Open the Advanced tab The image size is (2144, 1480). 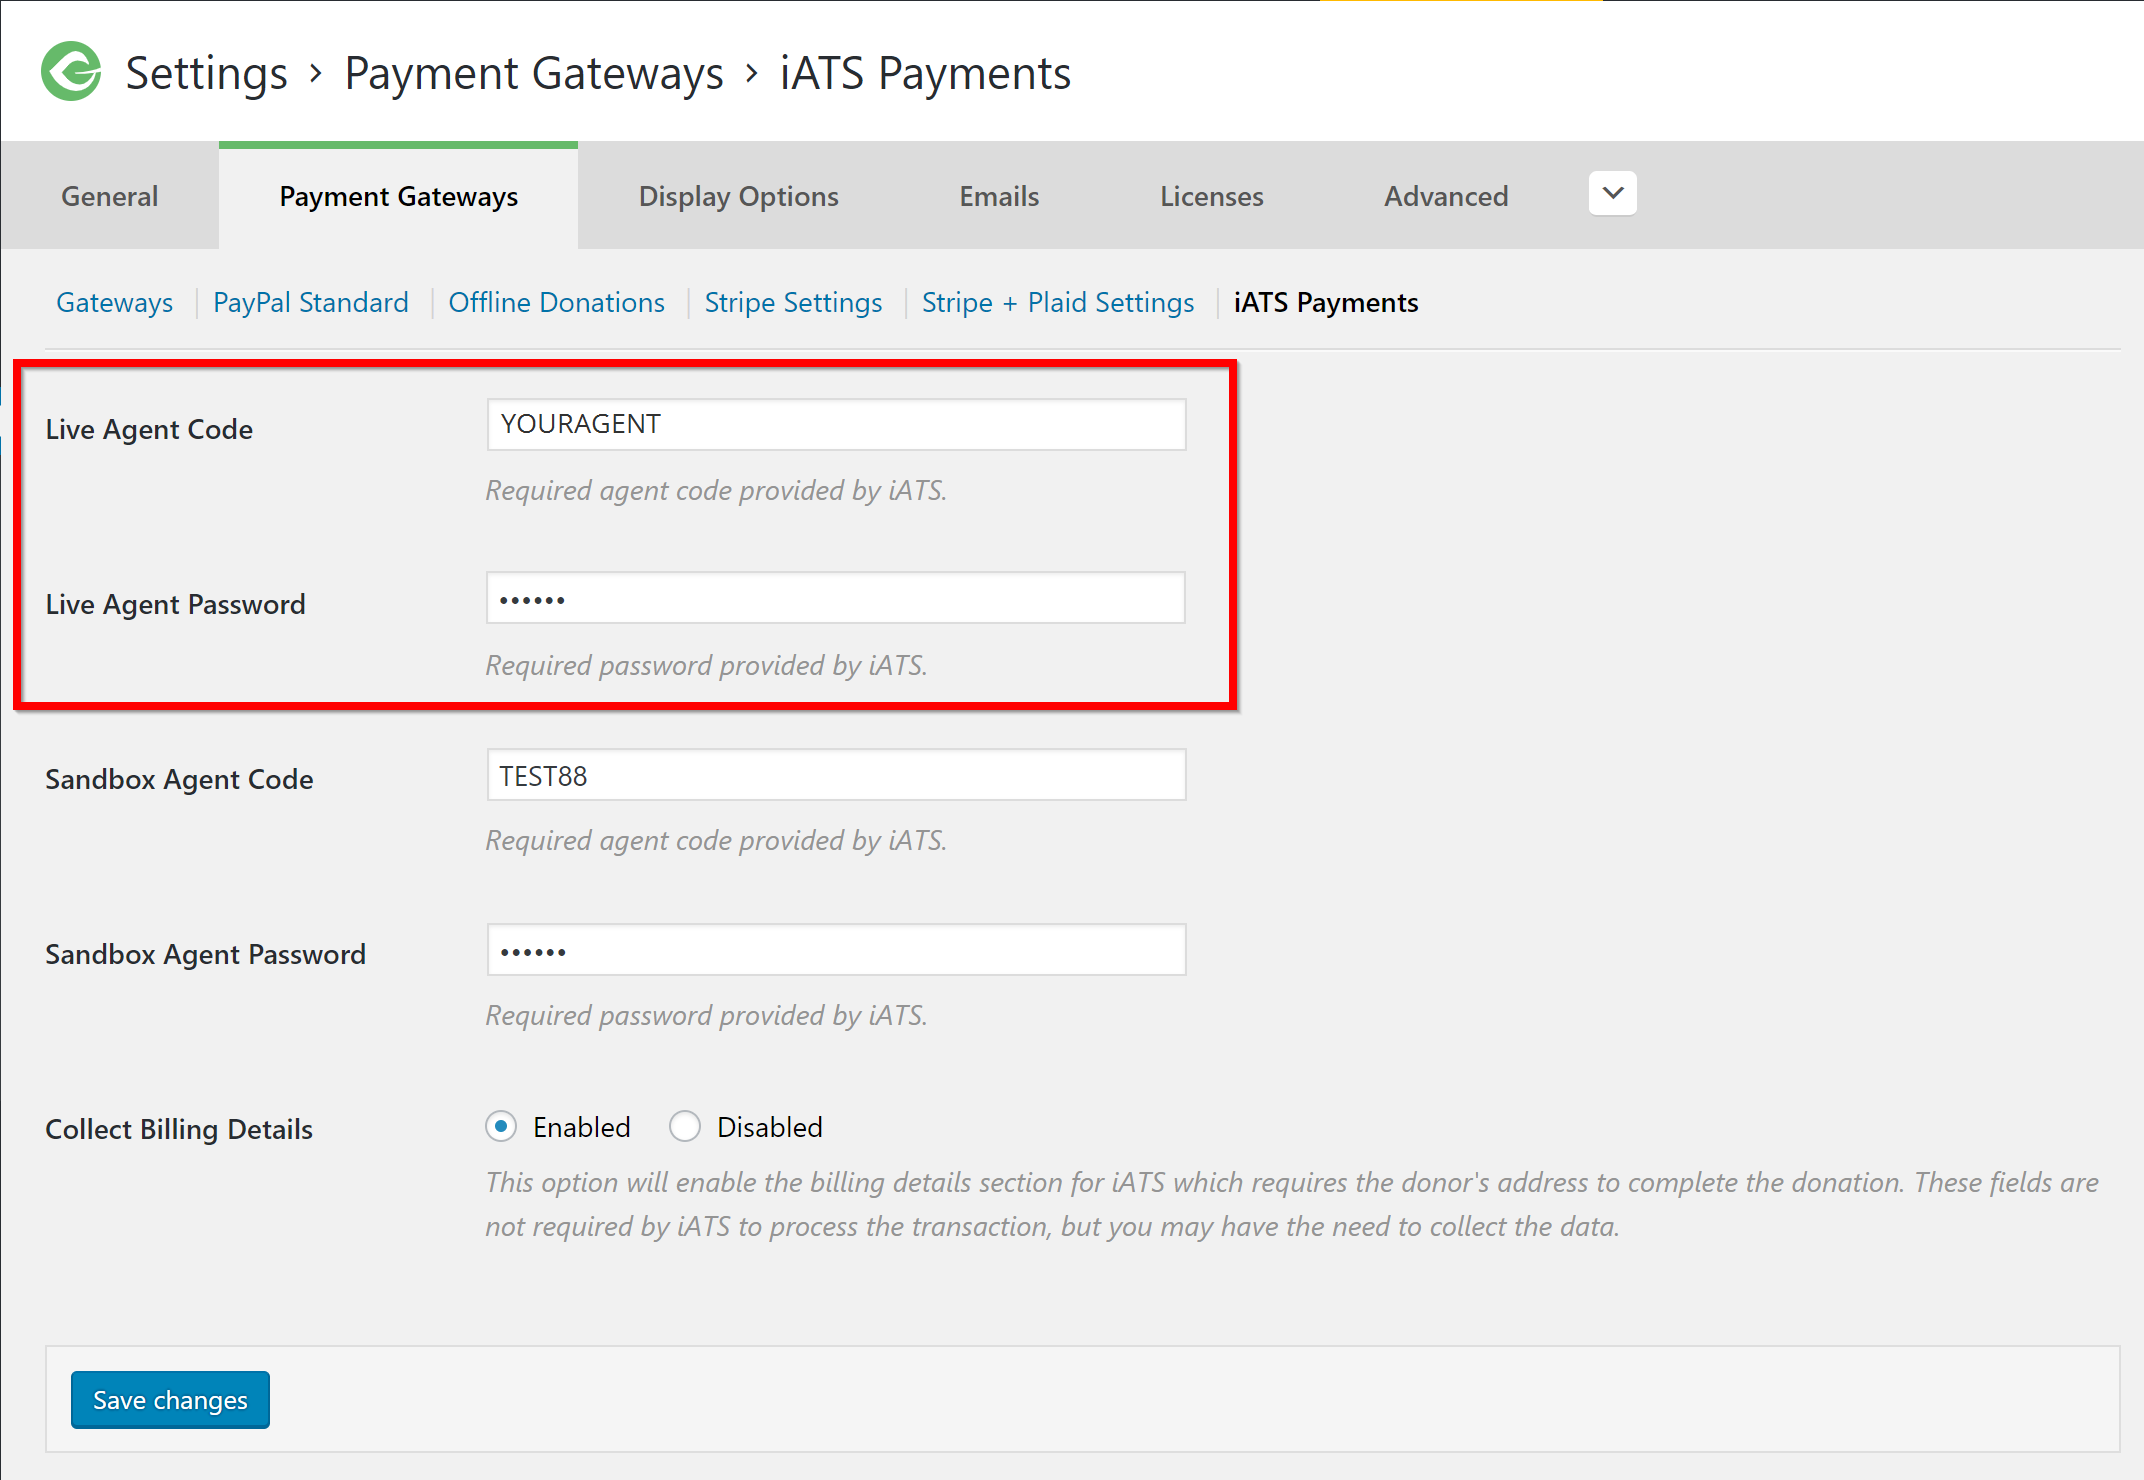[x=1446, y=196]
